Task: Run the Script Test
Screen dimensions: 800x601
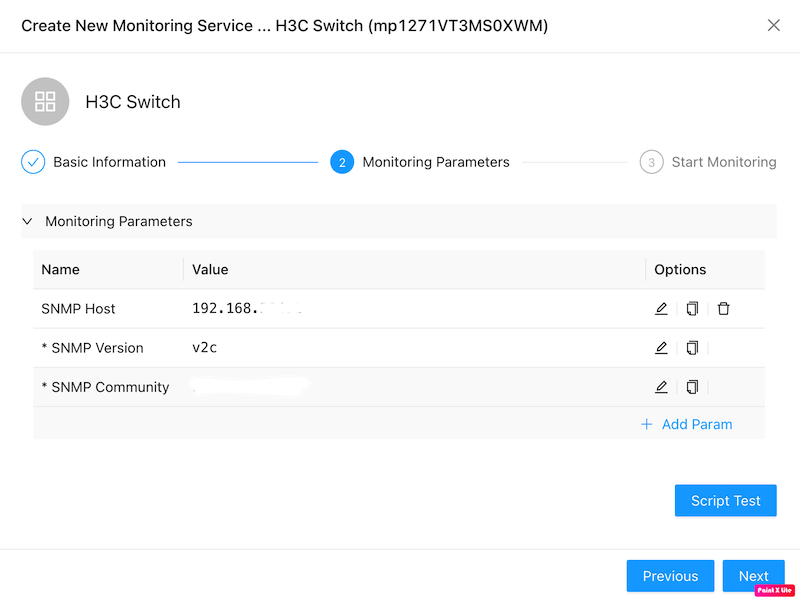Action: [x=725, y=501]
